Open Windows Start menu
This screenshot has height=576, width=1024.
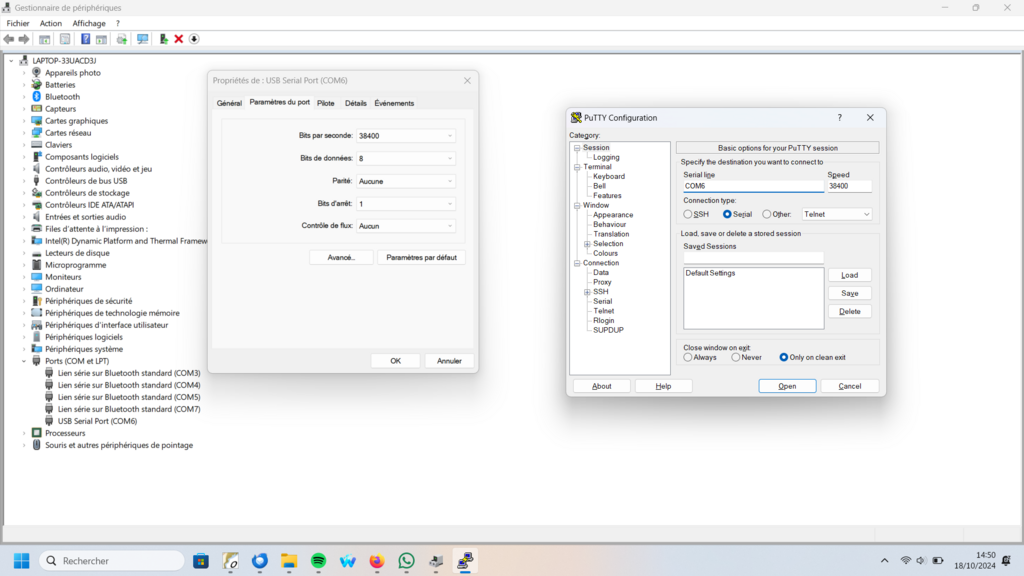click(22, 560)
